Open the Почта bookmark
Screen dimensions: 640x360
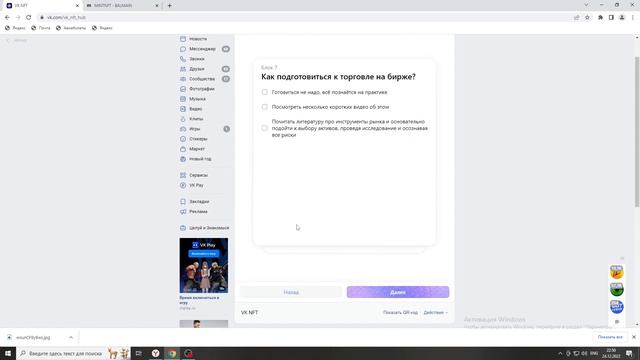(x=41, y=28)
